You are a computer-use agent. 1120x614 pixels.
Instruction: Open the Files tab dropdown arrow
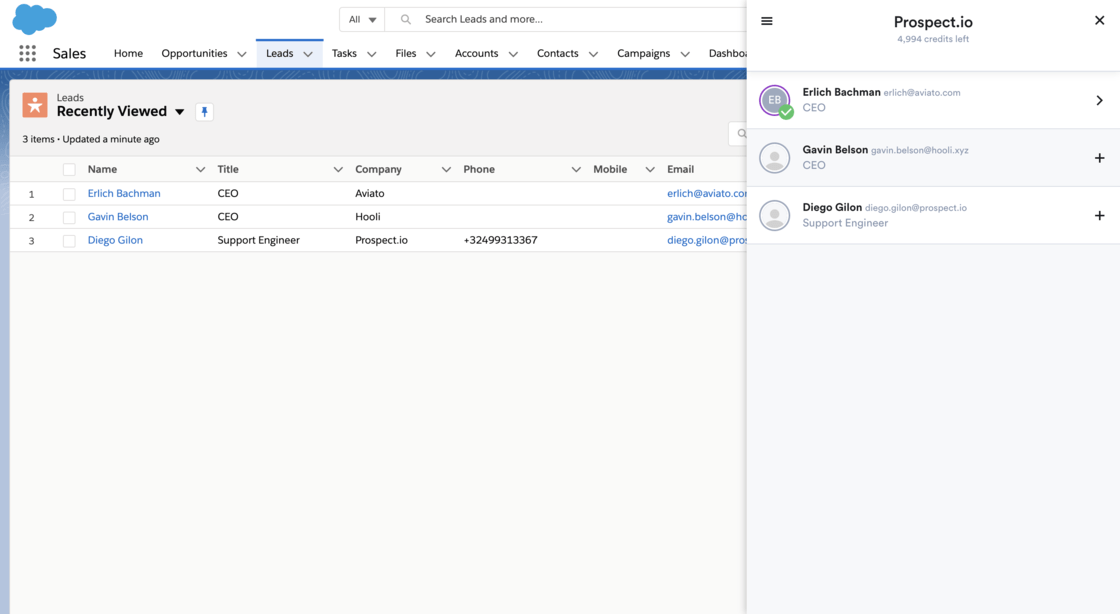pyautogui.click(x=431, y=54)
